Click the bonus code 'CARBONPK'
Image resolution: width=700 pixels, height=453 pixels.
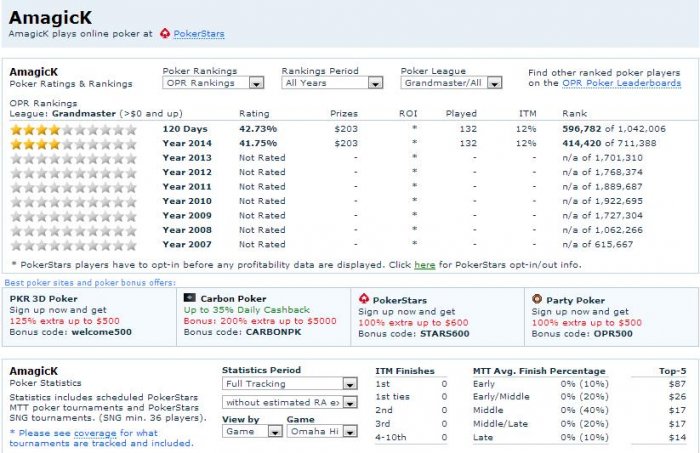[273, 332]
